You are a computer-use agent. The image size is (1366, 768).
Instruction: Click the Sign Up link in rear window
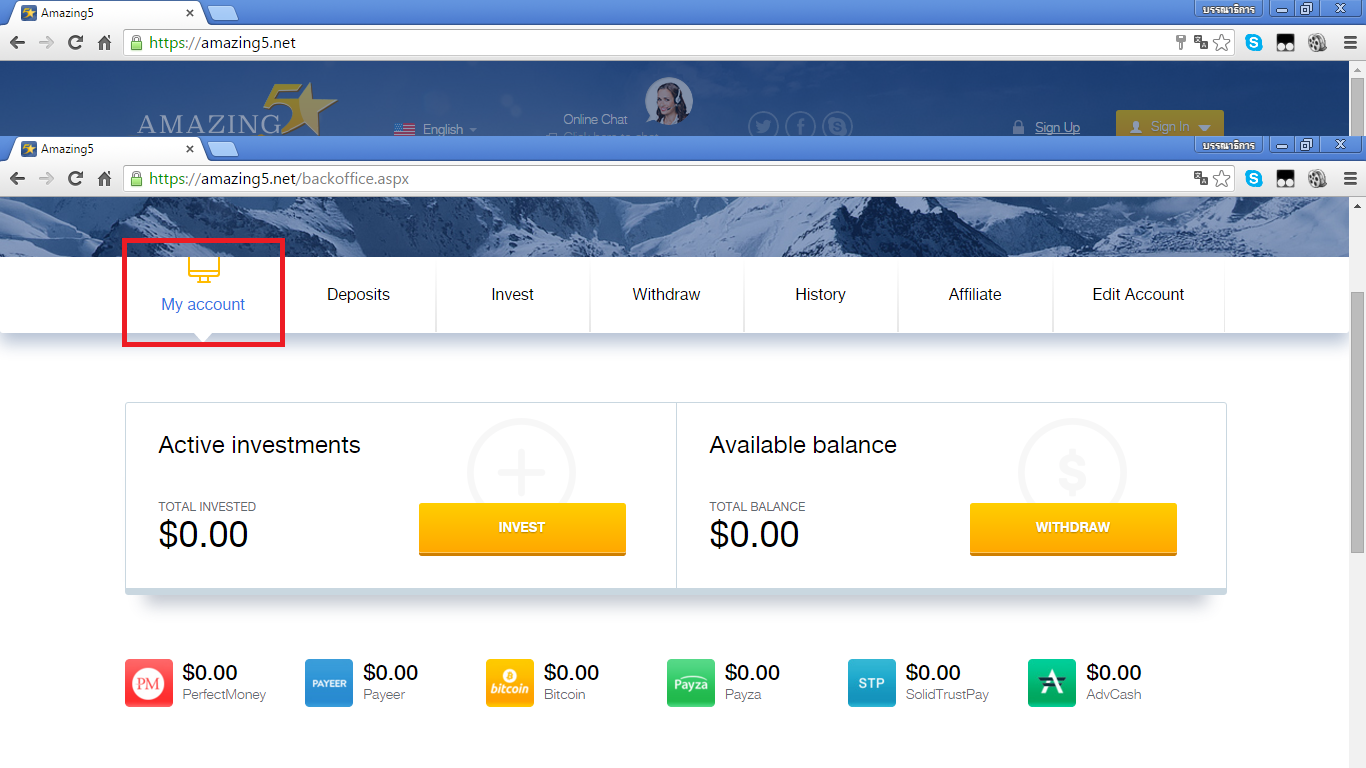coord(1057,127)
